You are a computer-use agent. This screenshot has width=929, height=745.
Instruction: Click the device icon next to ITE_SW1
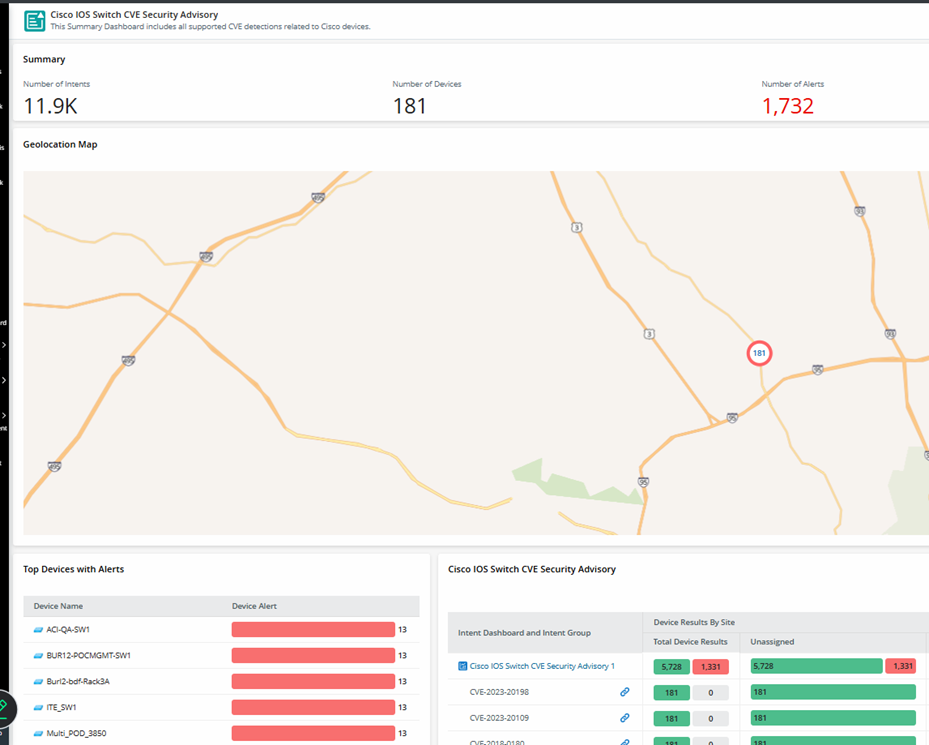pyautogui.click(x=38, y=707)
